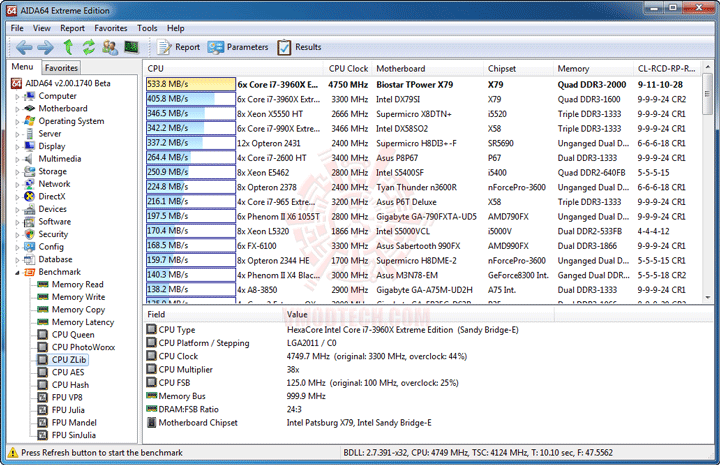Expand the Display tree node
720x465 pixels.
pos(17,146)
